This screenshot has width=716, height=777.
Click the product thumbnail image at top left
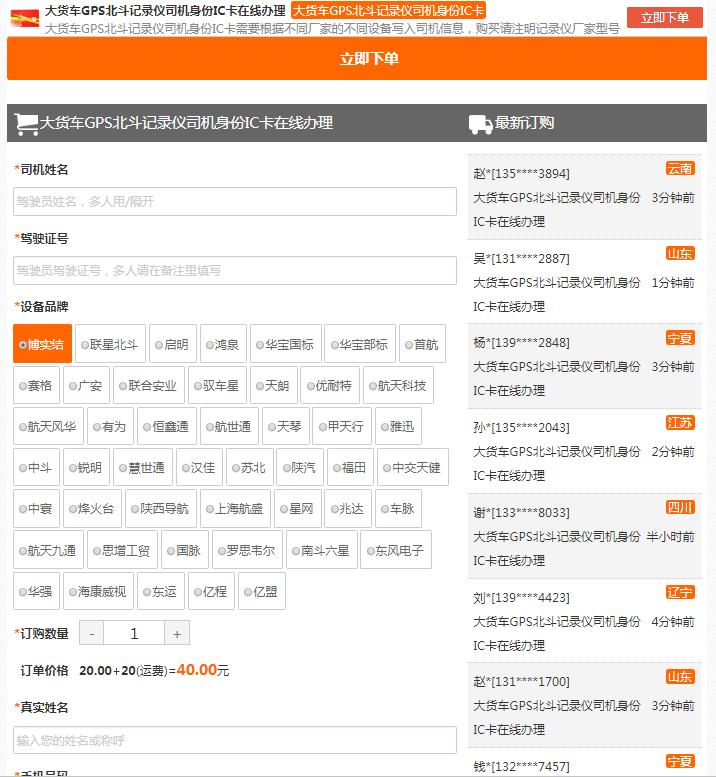pyautogui.click(x=24, y=18)
